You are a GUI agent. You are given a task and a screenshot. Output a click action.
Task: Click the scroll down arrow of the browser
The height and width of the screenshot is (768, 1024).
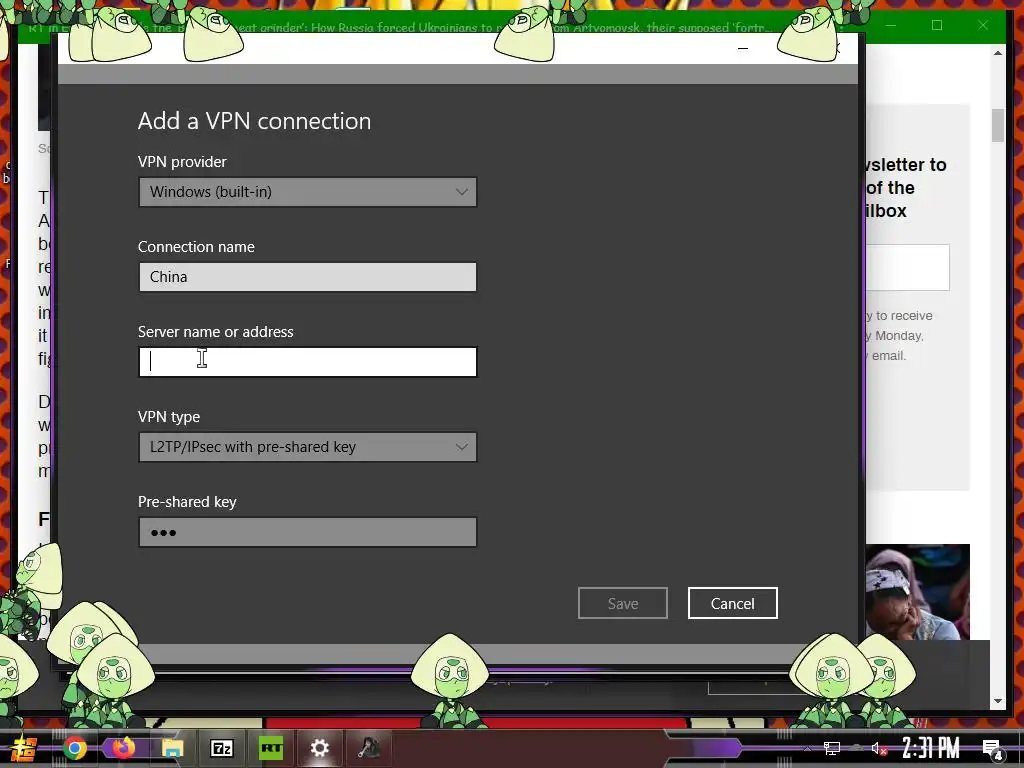997,701
